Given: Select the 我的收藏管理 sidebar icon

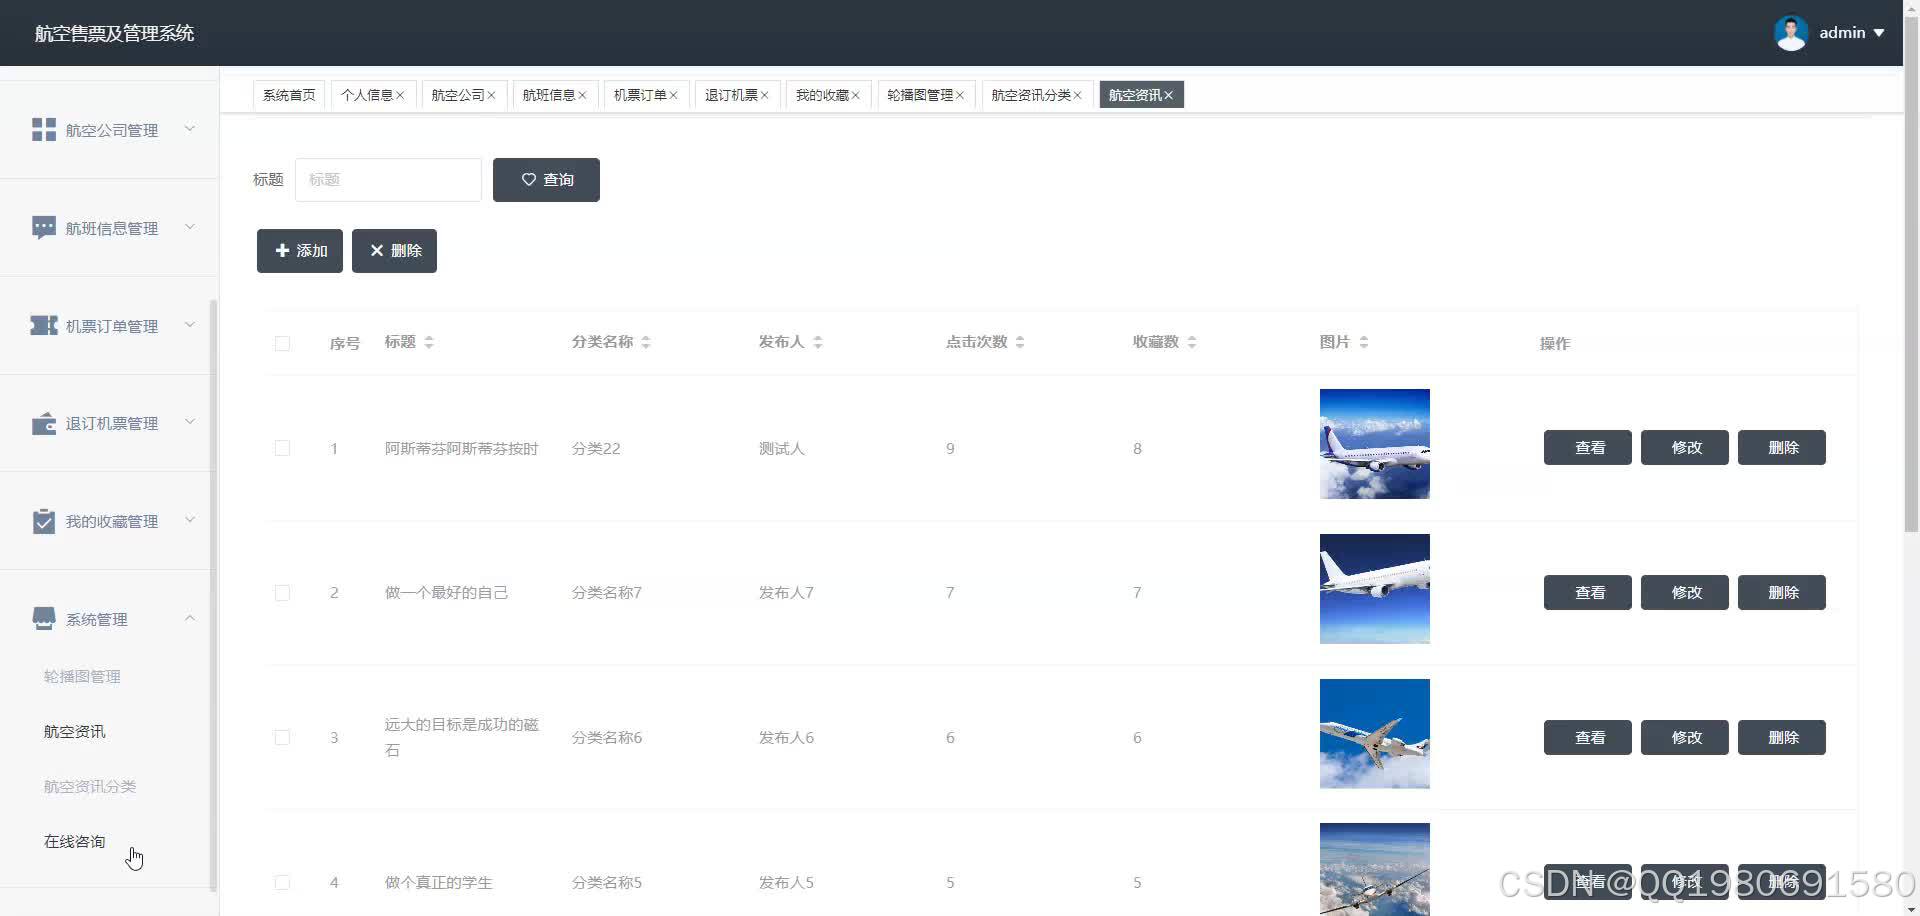Looking at the screenshot, I should [x=44, y=520].
